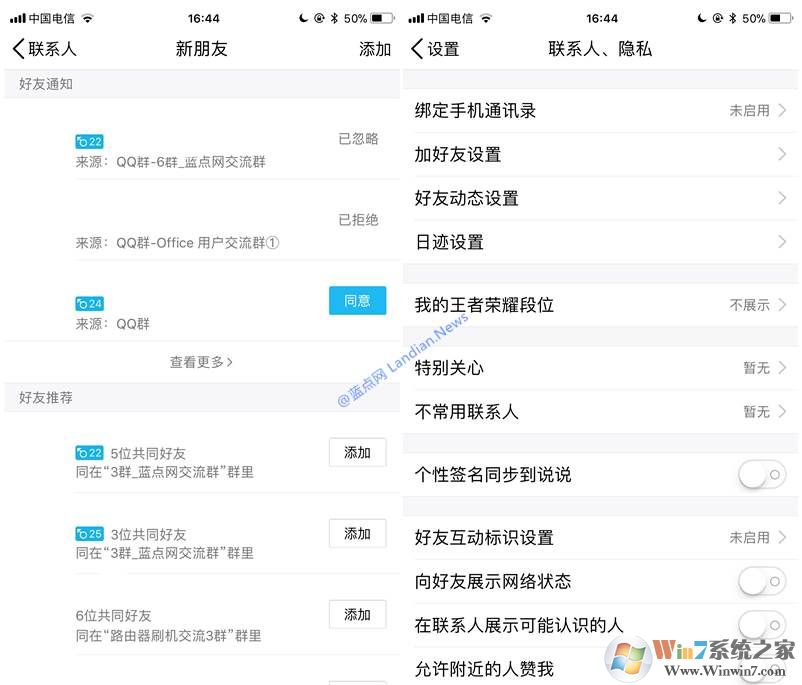802x685 pixels.
Task: Open 我的王者荣耀段位 setting
Action: (600, 305)
